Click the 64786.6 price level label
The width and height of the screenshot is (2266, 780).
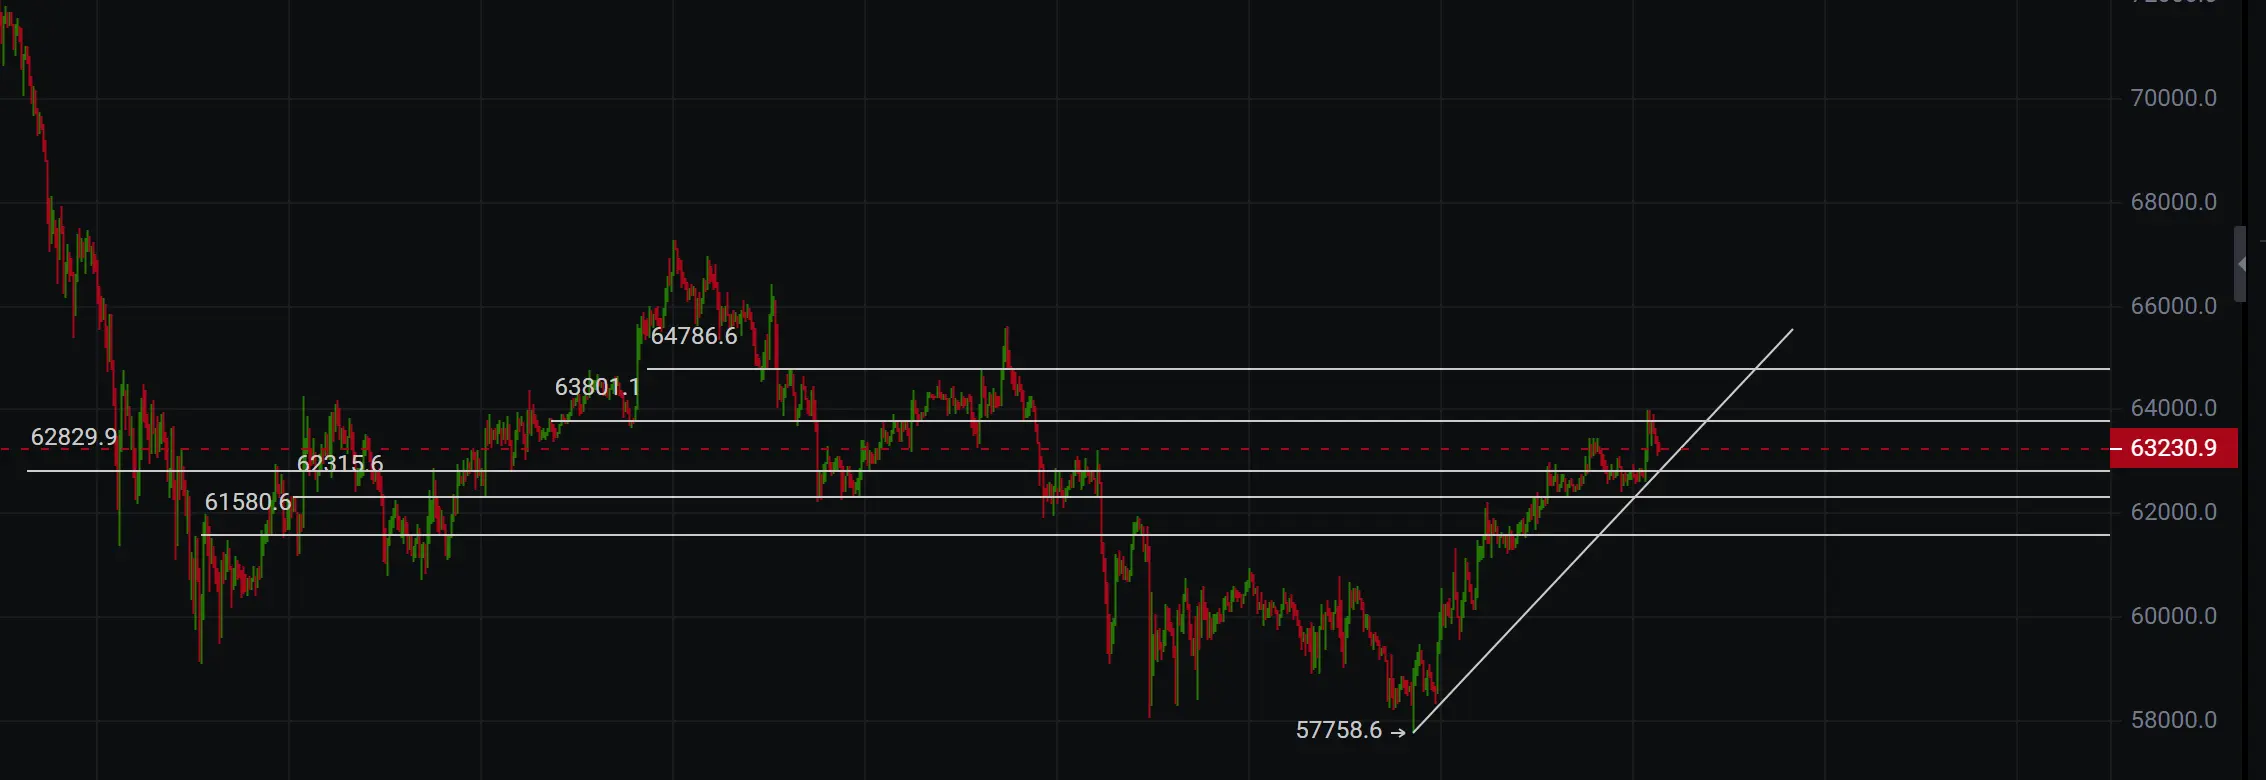[x=694, y=336]
